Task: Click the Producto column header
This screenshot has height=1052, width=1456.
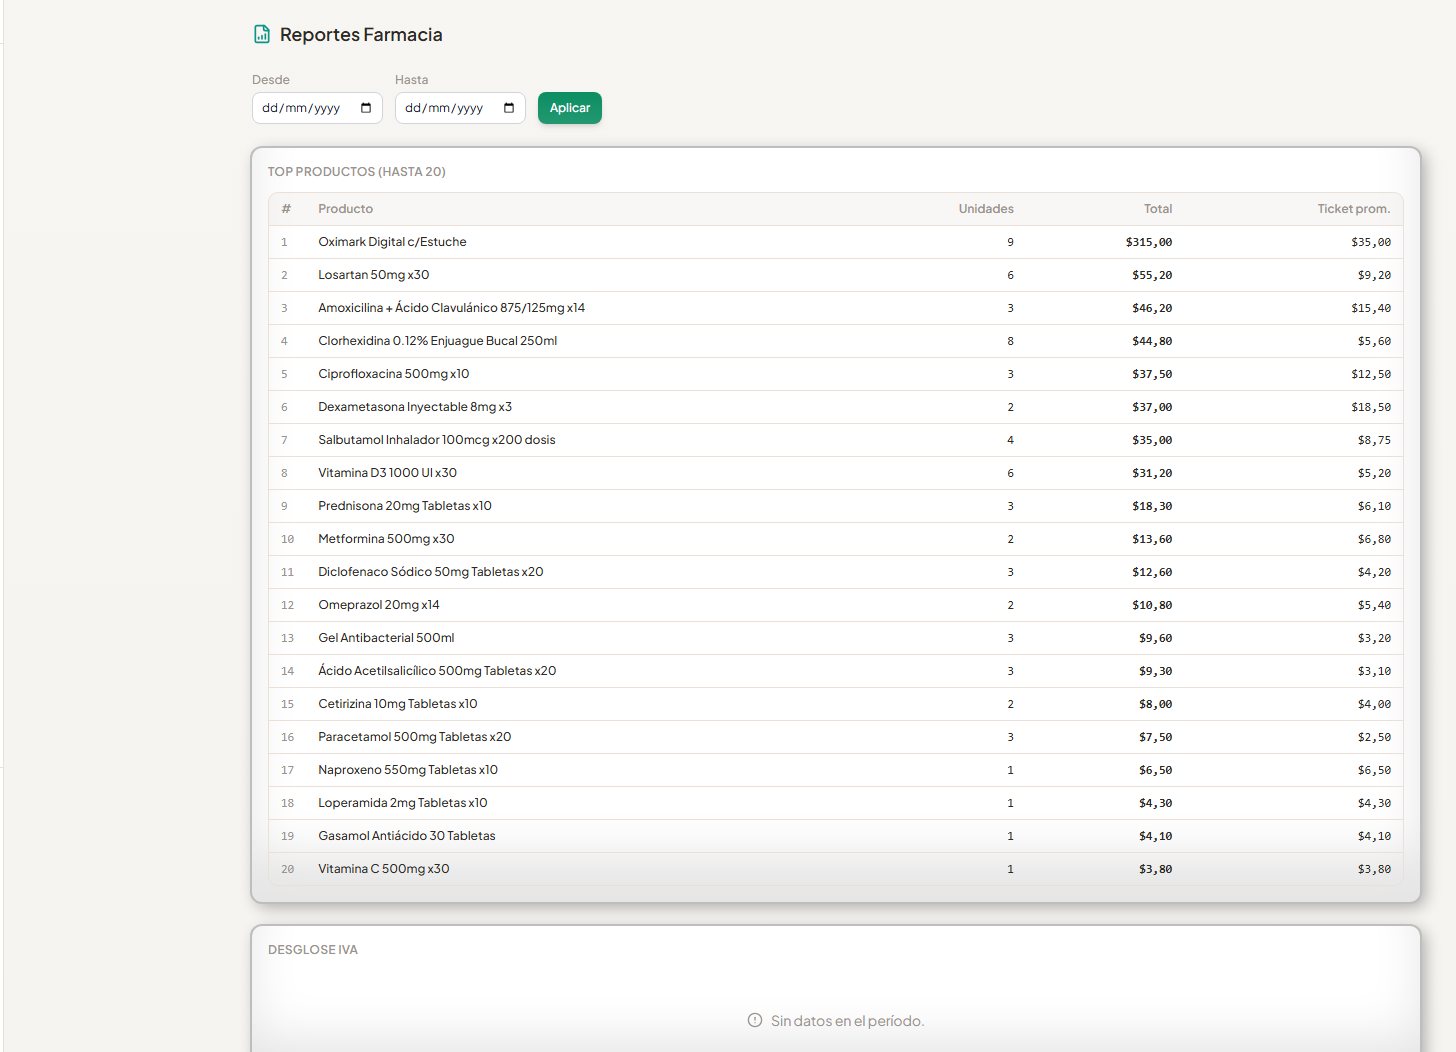Action: click(345, 209)
